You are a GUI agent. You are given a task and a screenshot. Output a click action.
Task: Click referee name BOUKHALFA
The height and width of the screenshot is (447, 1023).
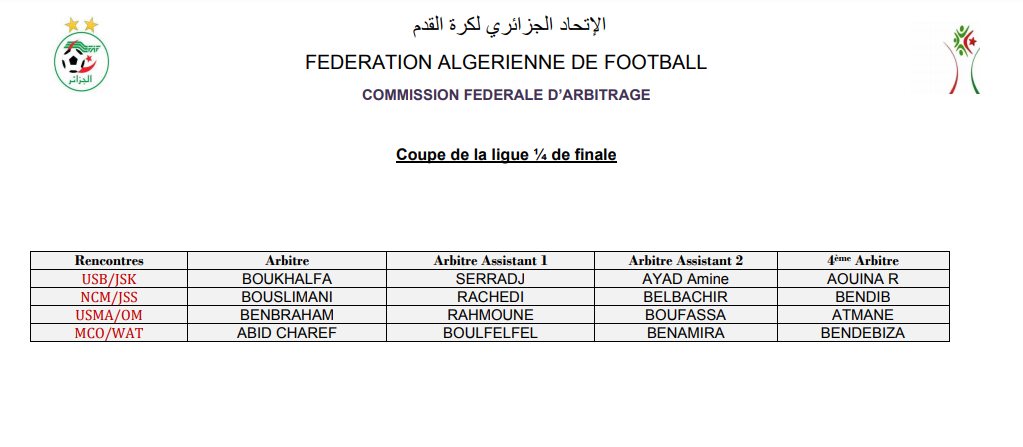286,279
